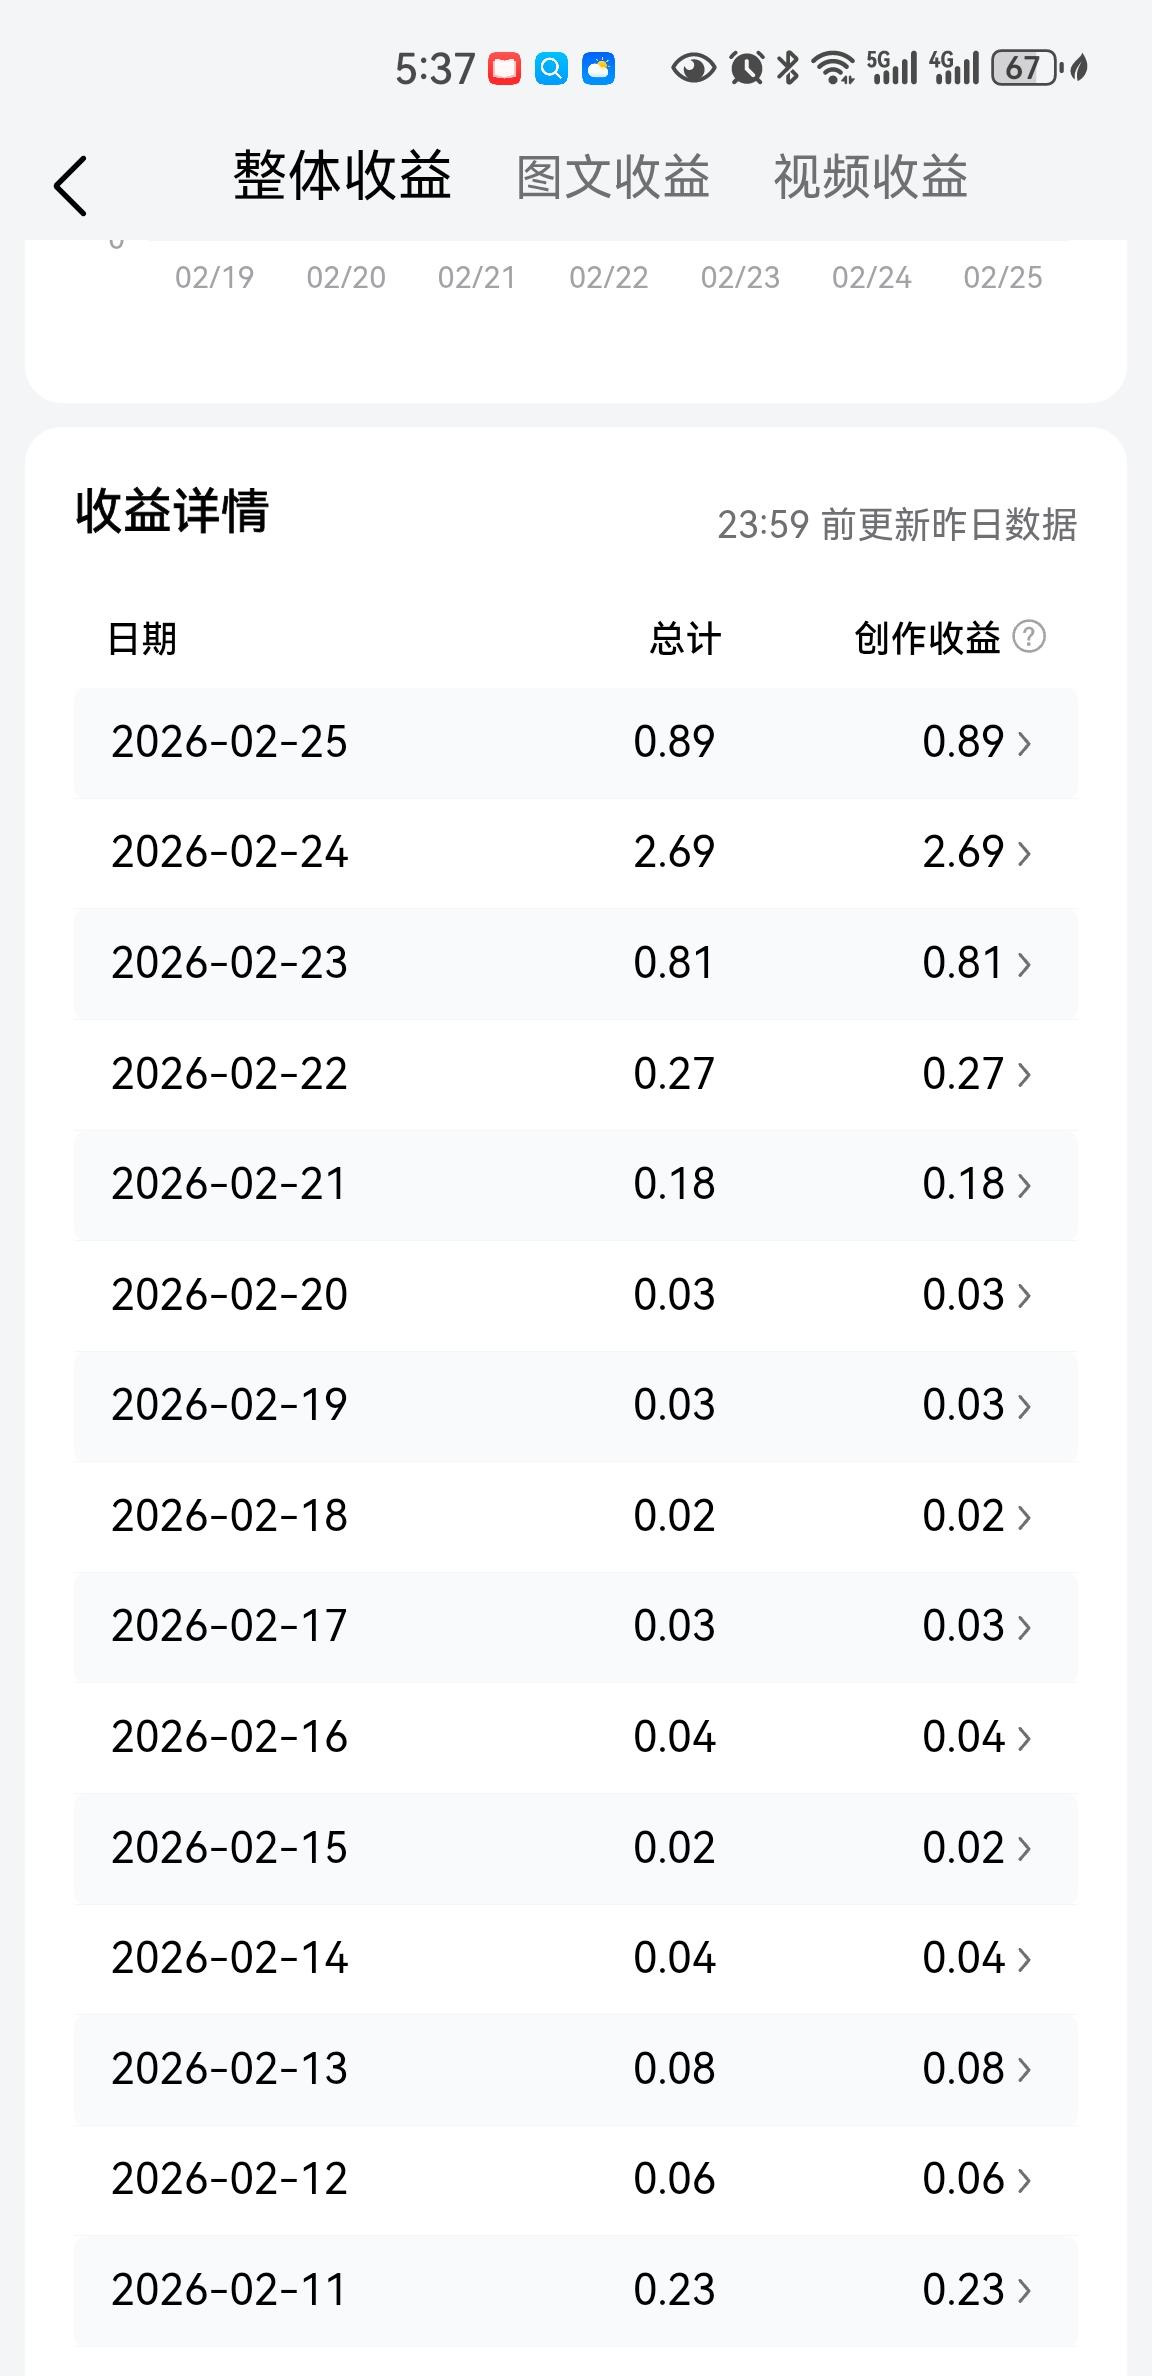
Task: Tap the 02/22 date on chart axis
Action: 608,277
